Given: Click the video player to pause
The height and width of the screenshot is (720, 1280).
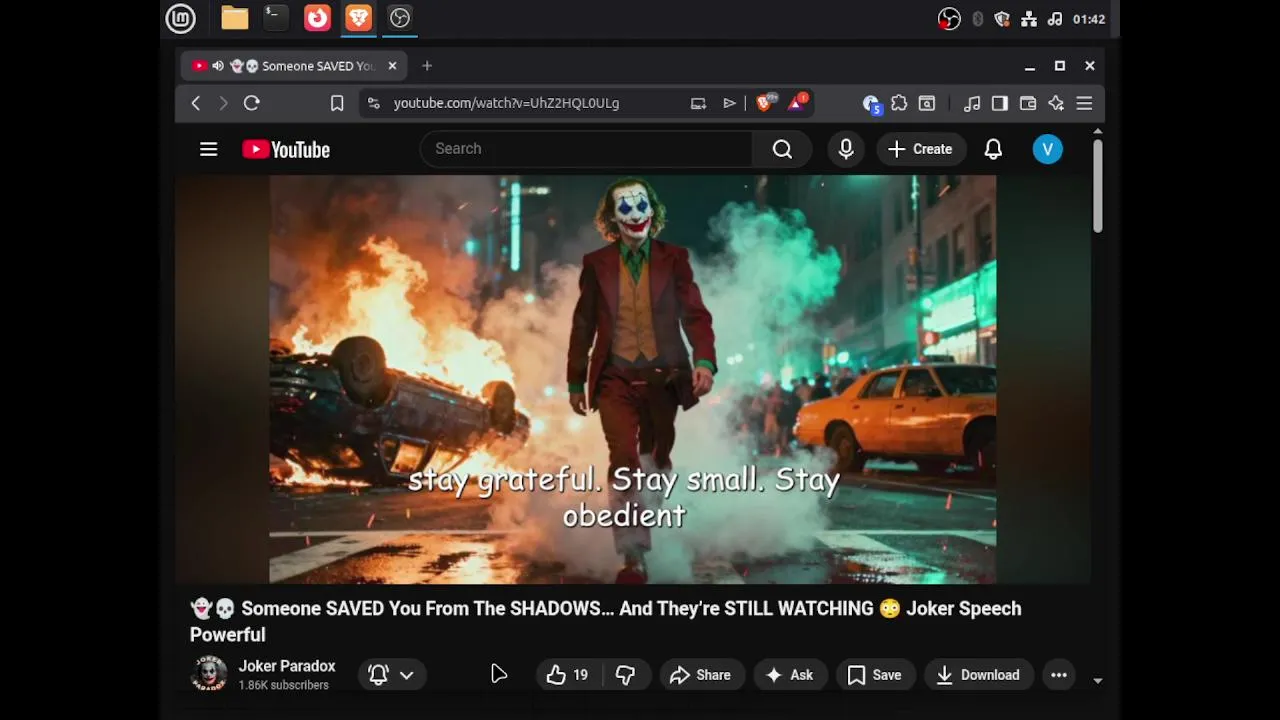Looking at the screenshot, I should pos(632,380).
